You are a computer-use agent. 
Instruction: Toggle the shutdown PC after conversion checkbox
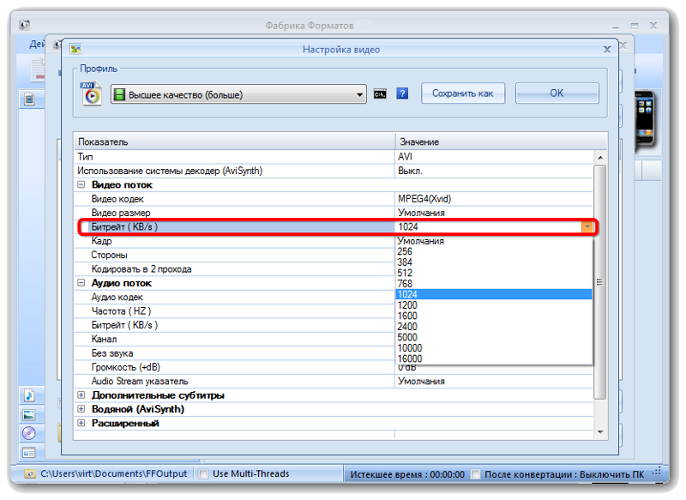click(475, 474)
